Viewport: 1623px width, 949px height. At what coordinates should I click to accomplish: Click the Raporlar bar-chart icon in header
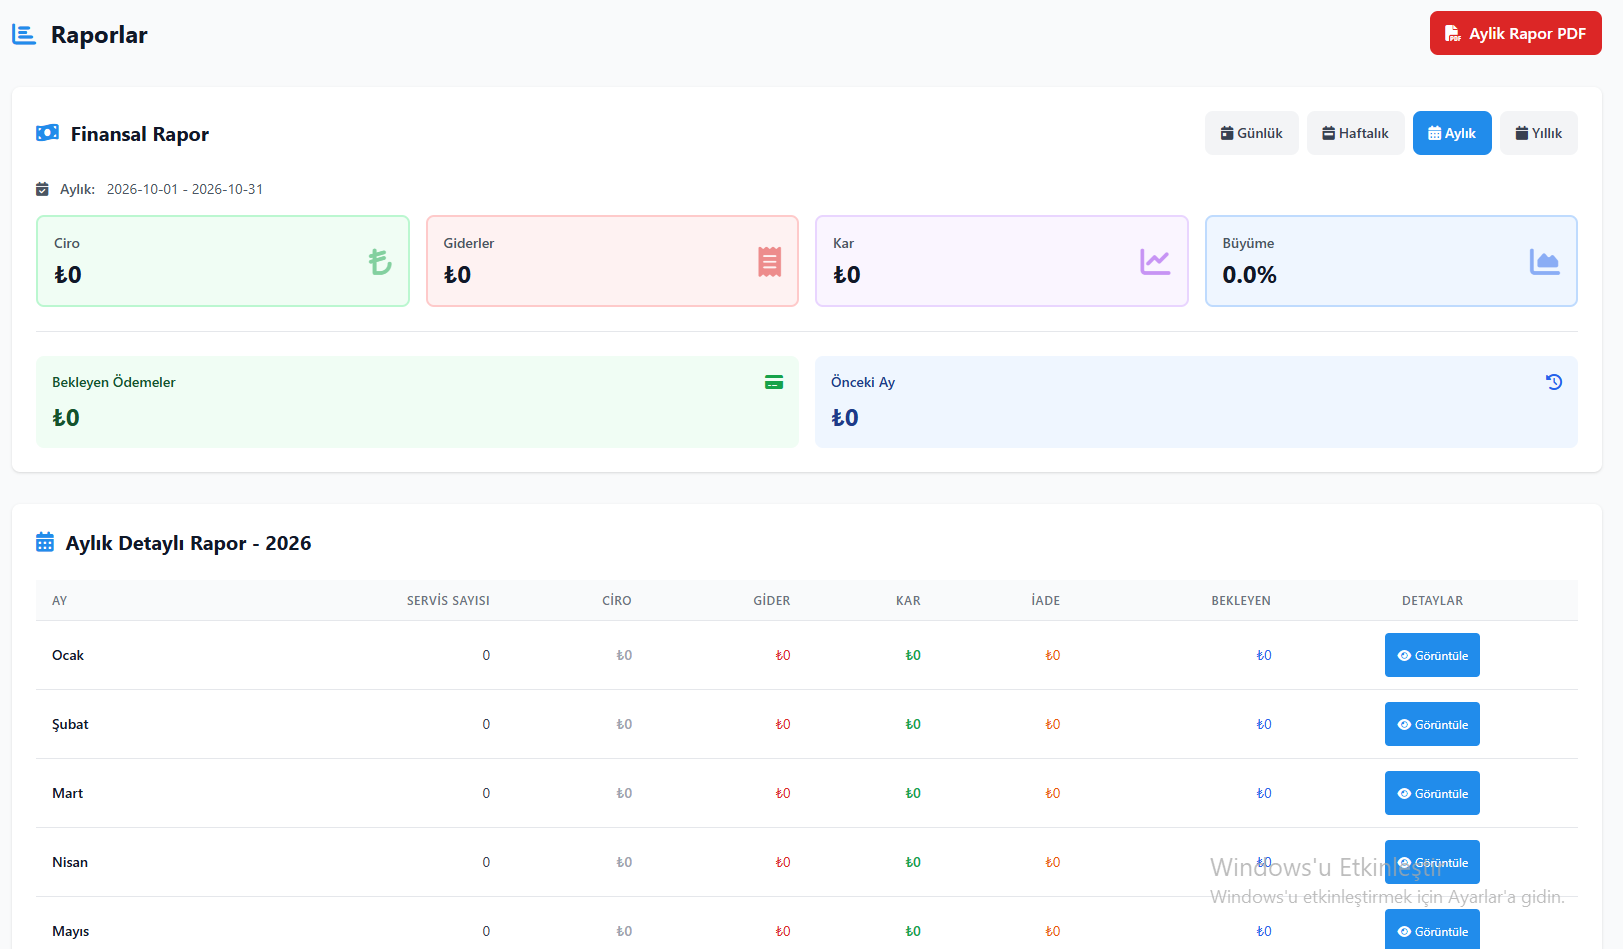click(x=24, y=35)
